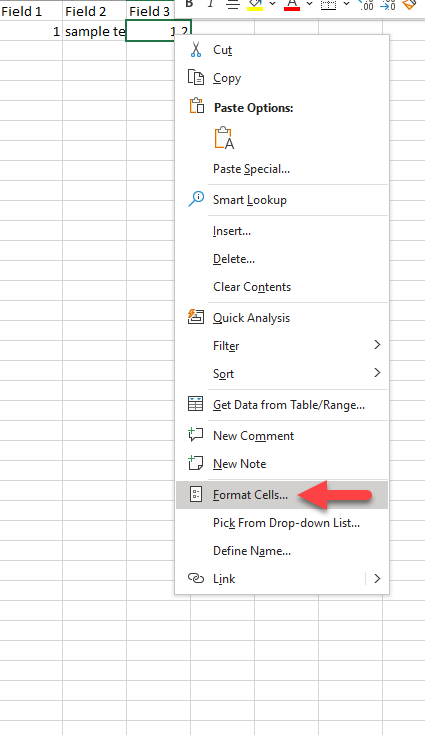425x735 pixels.
Task: Click the Cut scissors icon
Action: (x=196, y=49)
